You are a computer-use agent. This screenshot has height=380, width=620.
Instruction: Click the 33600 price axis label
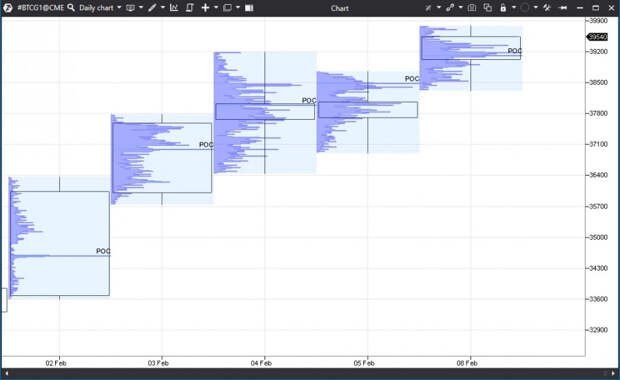[599, 299]
